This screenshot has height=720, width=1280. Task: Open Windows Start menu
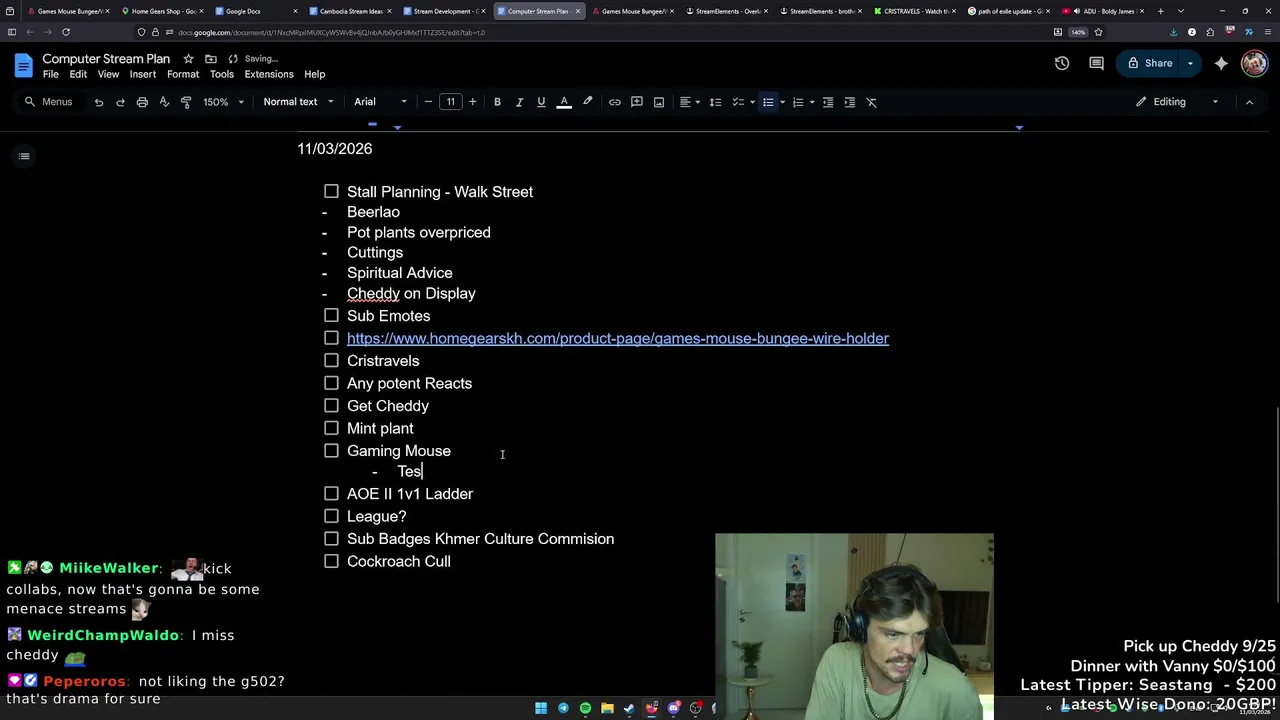(541, 708)
